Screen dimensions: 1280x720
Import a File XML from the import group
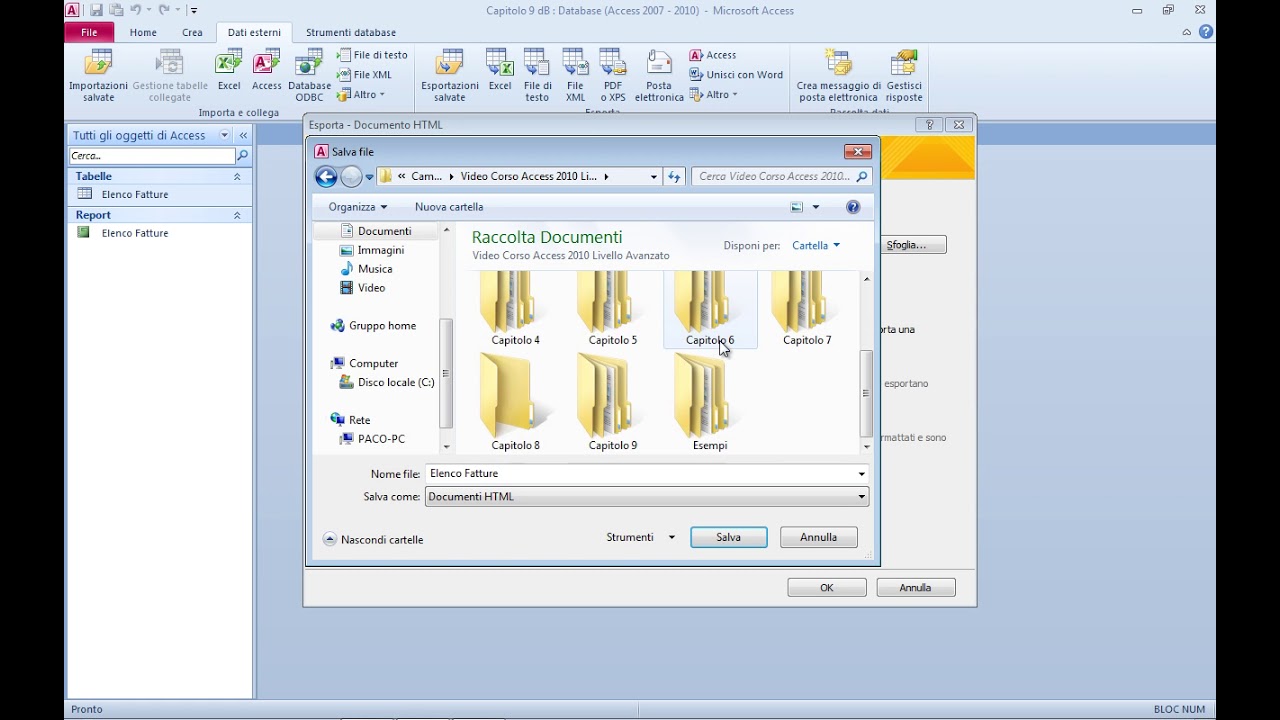click(x=365, y=75)
